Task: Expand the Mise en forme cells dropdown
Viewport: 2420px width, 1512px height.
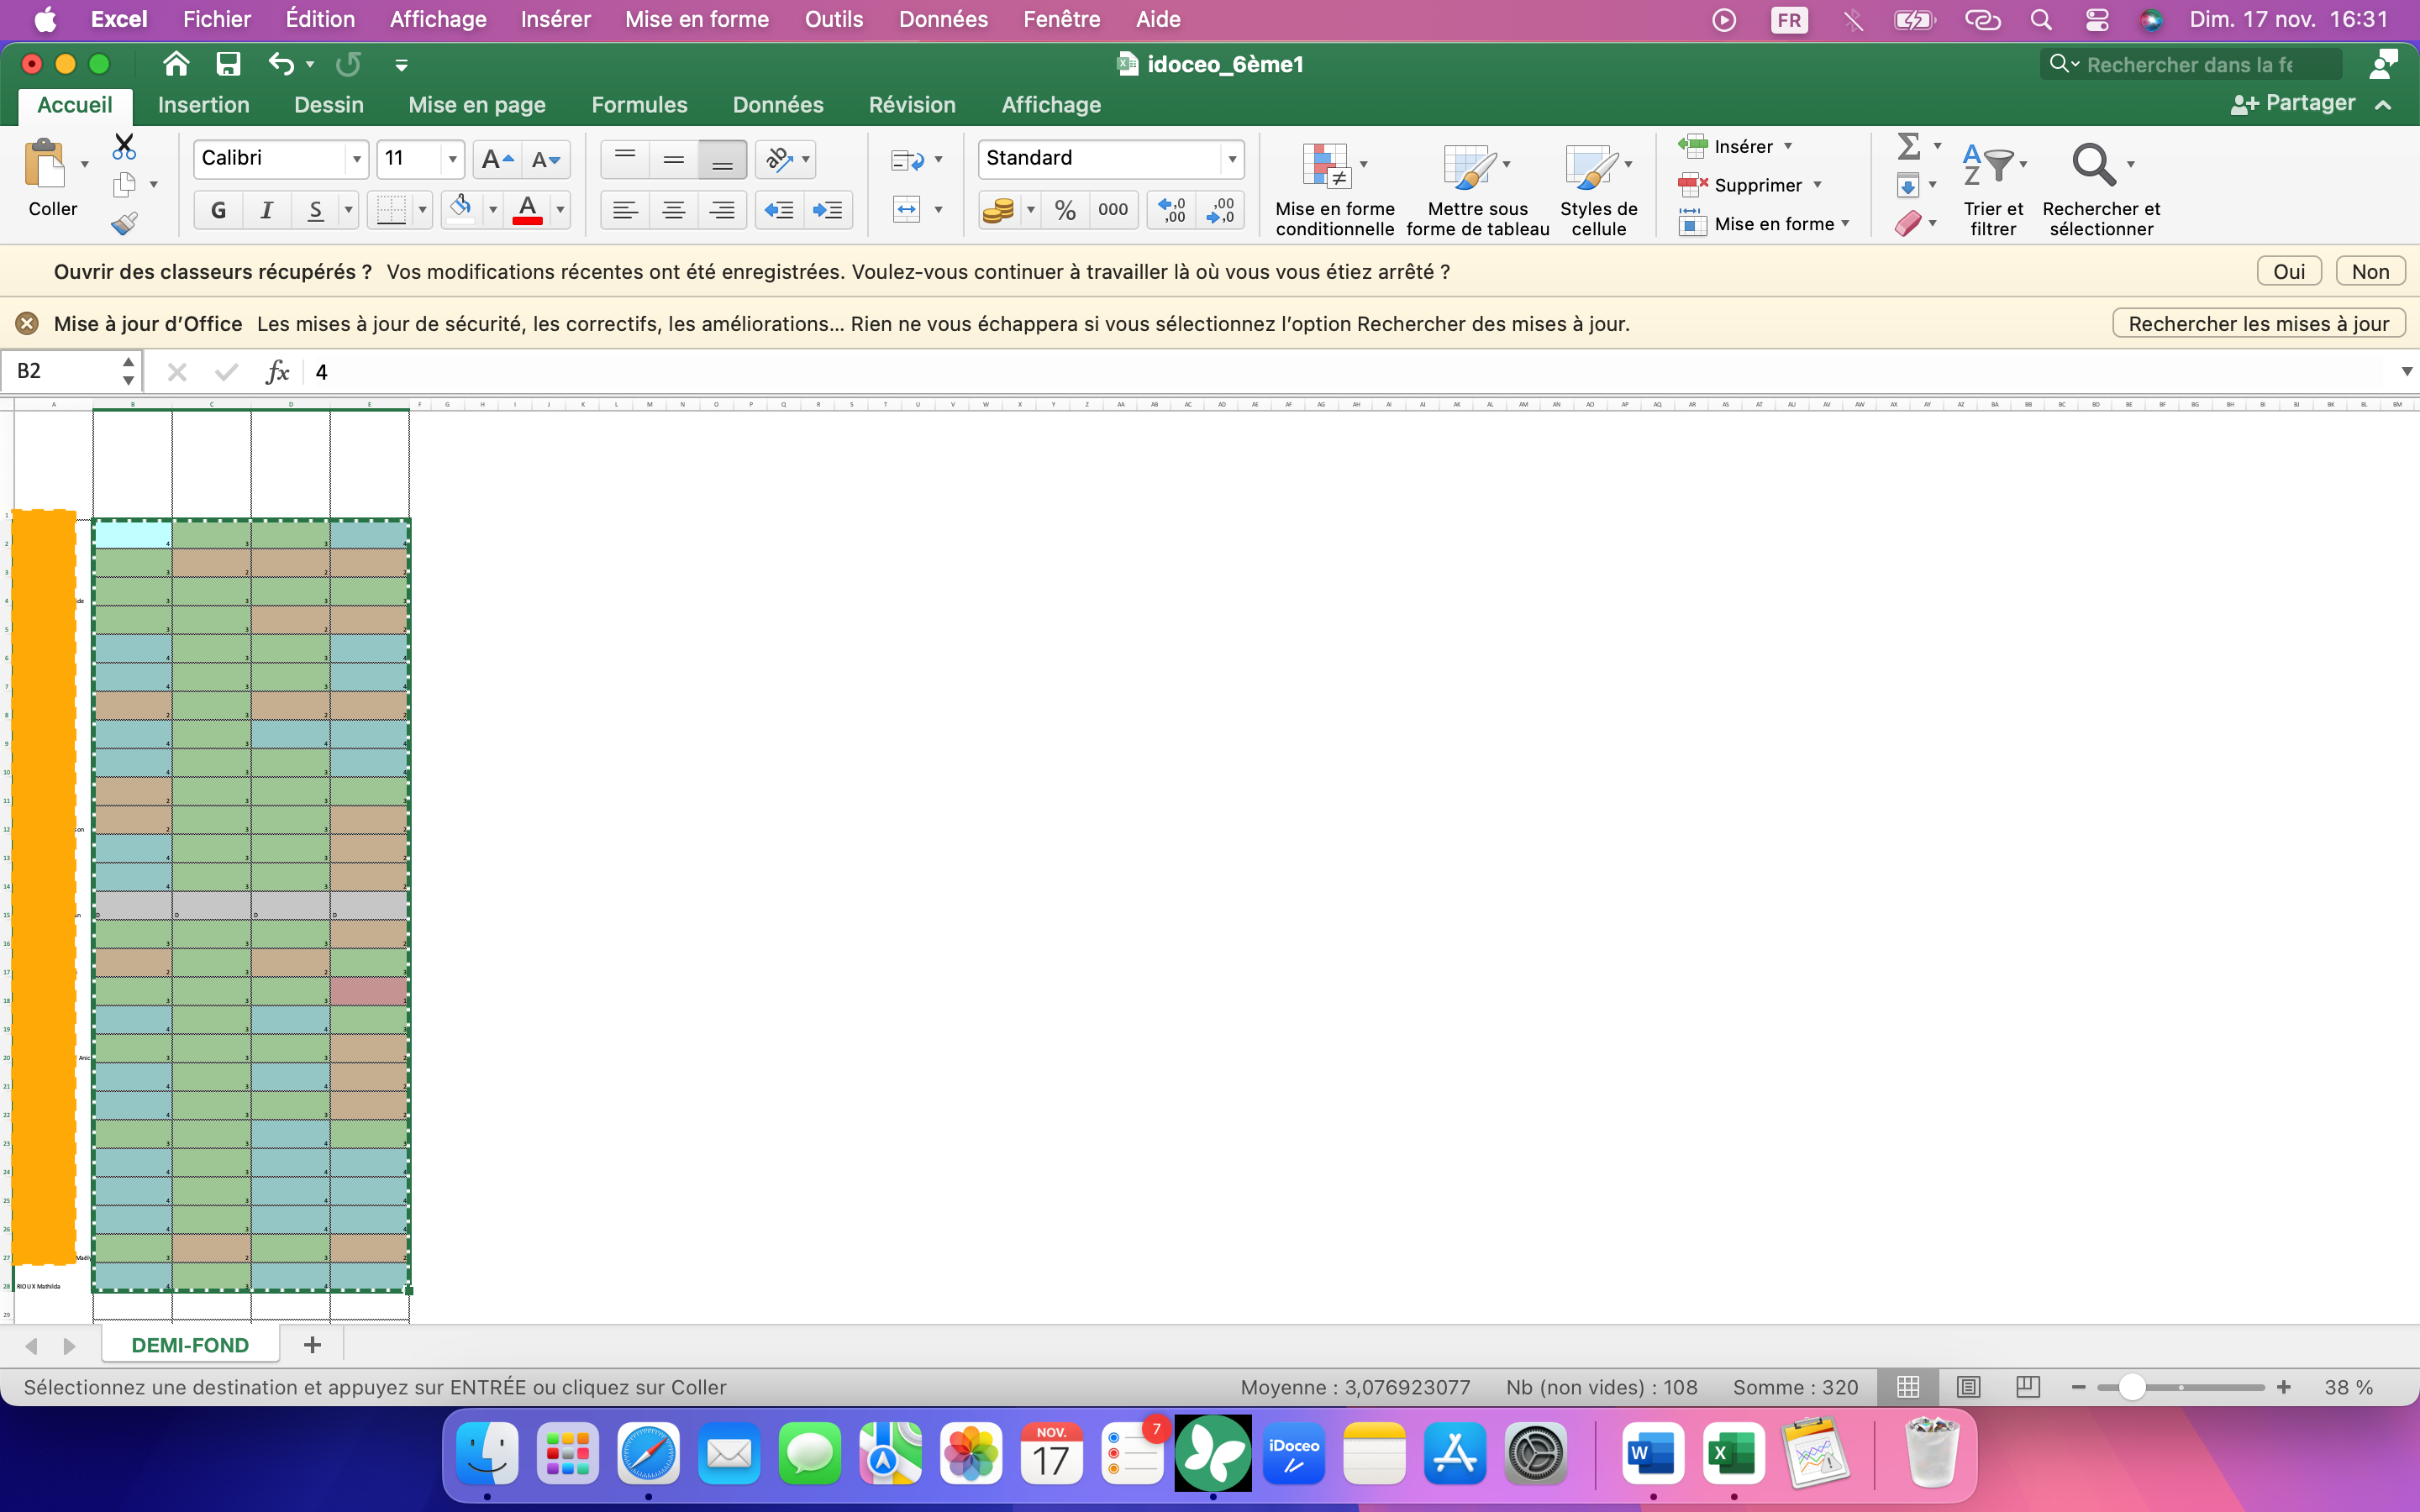Action: (1845, 224)
